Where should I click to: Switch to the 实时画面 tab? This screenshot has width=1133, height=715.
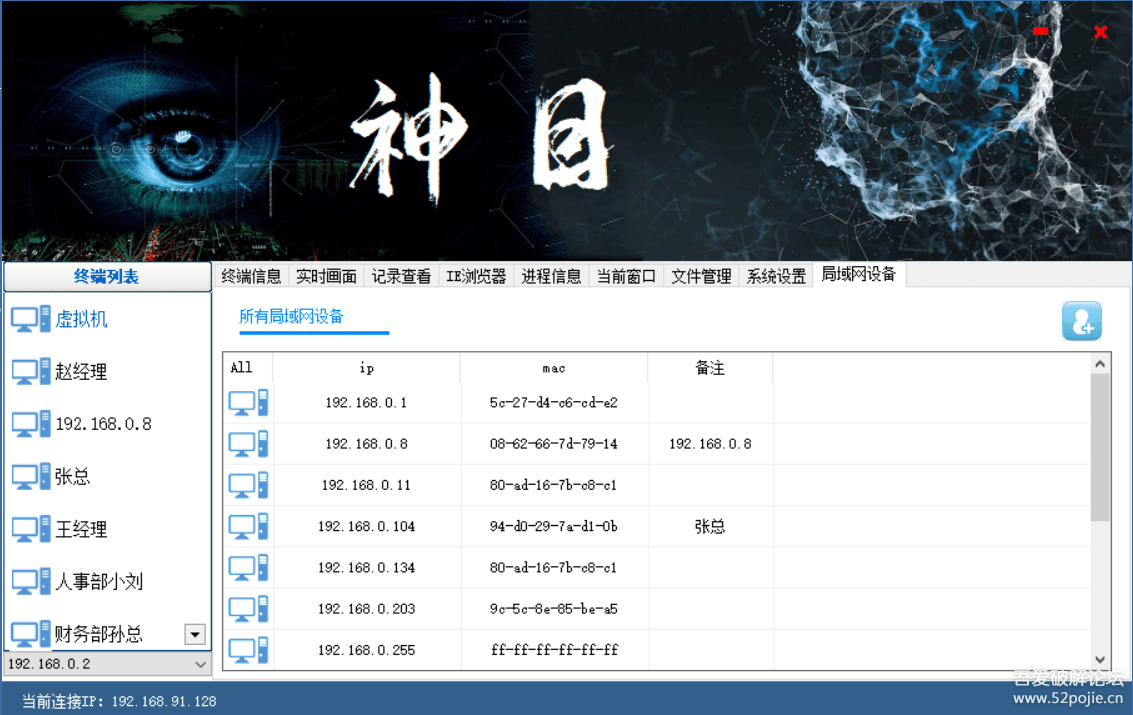[325, 276]
